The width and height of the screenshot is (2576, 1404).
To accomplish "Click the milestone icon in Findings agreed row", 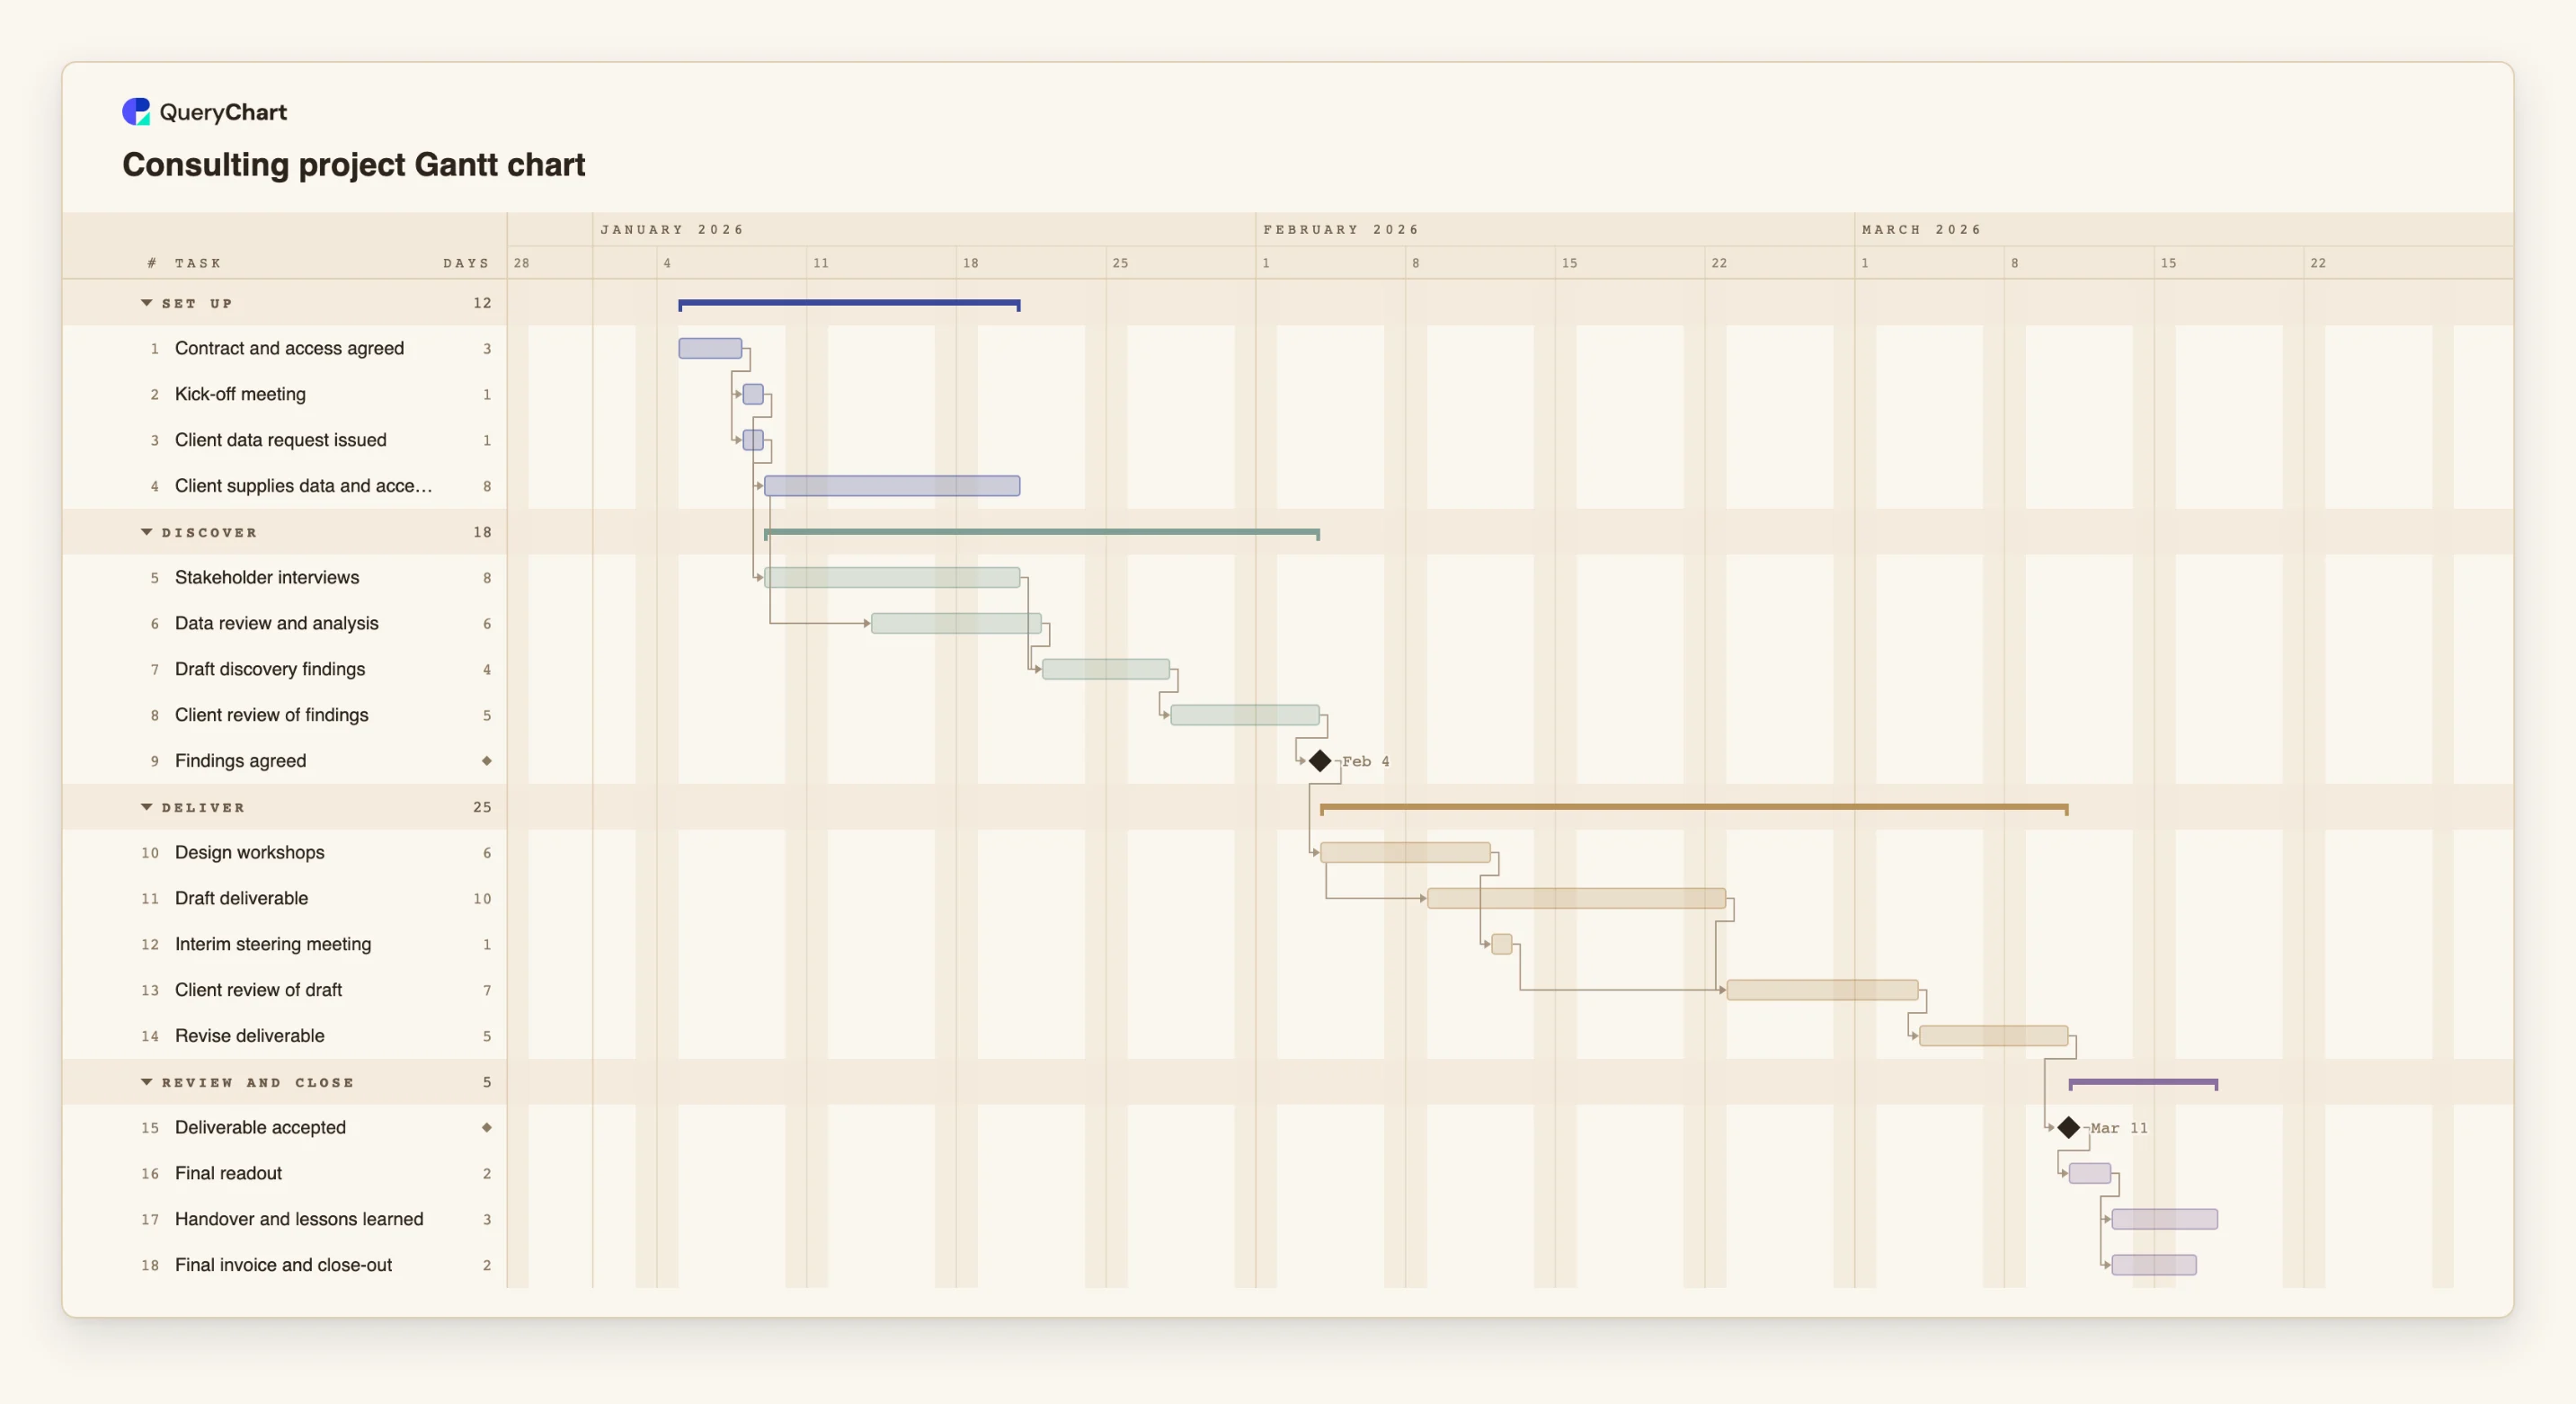I will tap(487, 761).
